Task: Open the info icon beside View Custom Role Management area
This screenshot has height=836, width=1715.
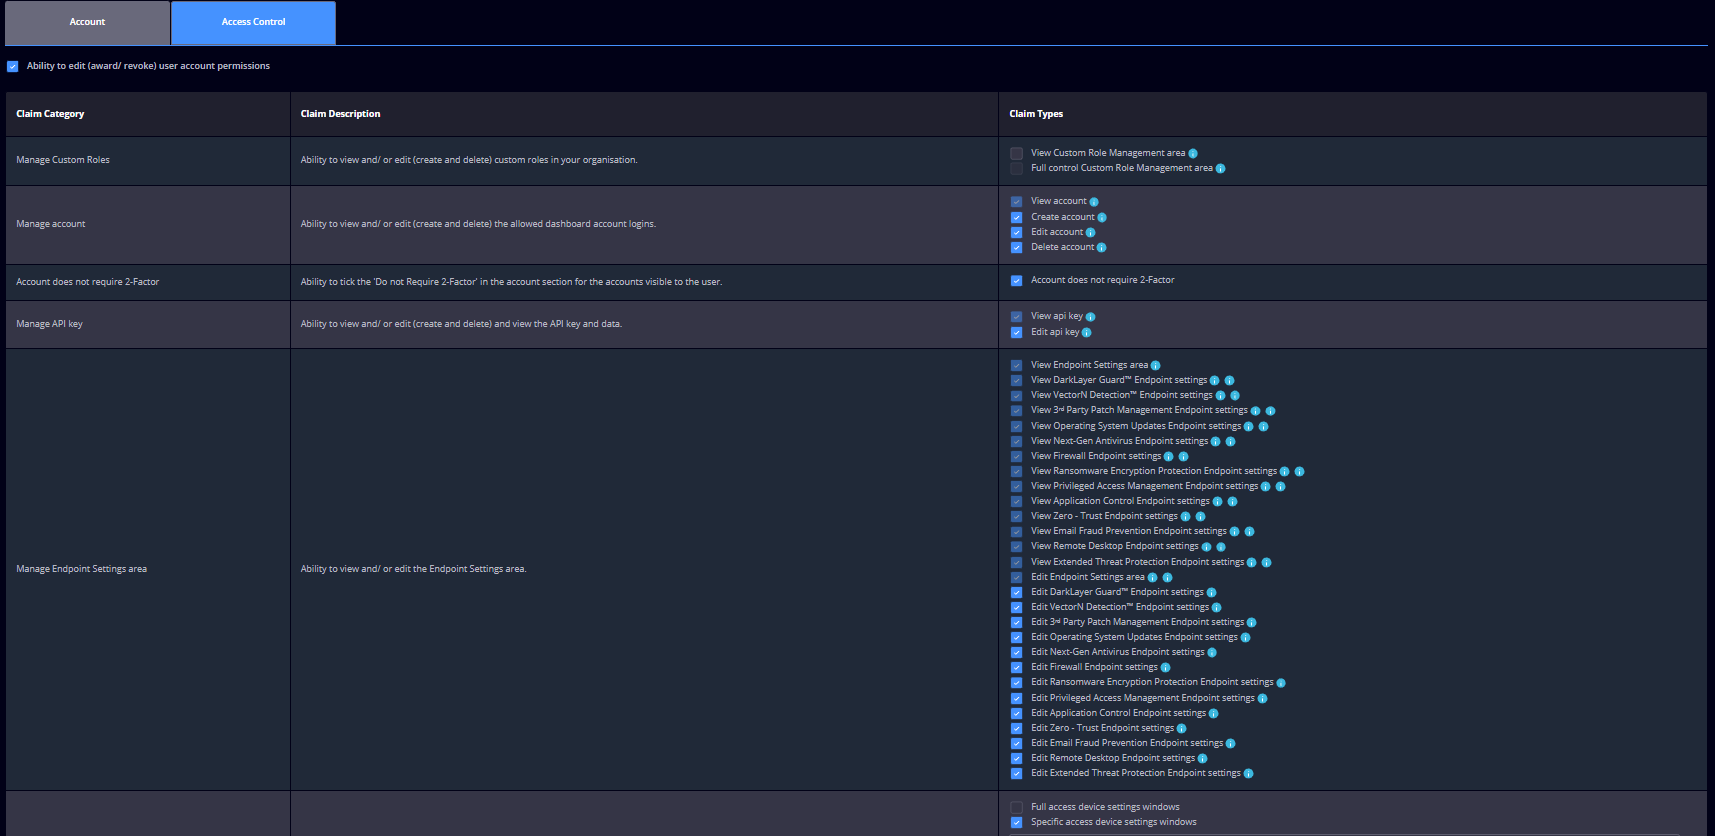Action: [x=1193, y=154]
